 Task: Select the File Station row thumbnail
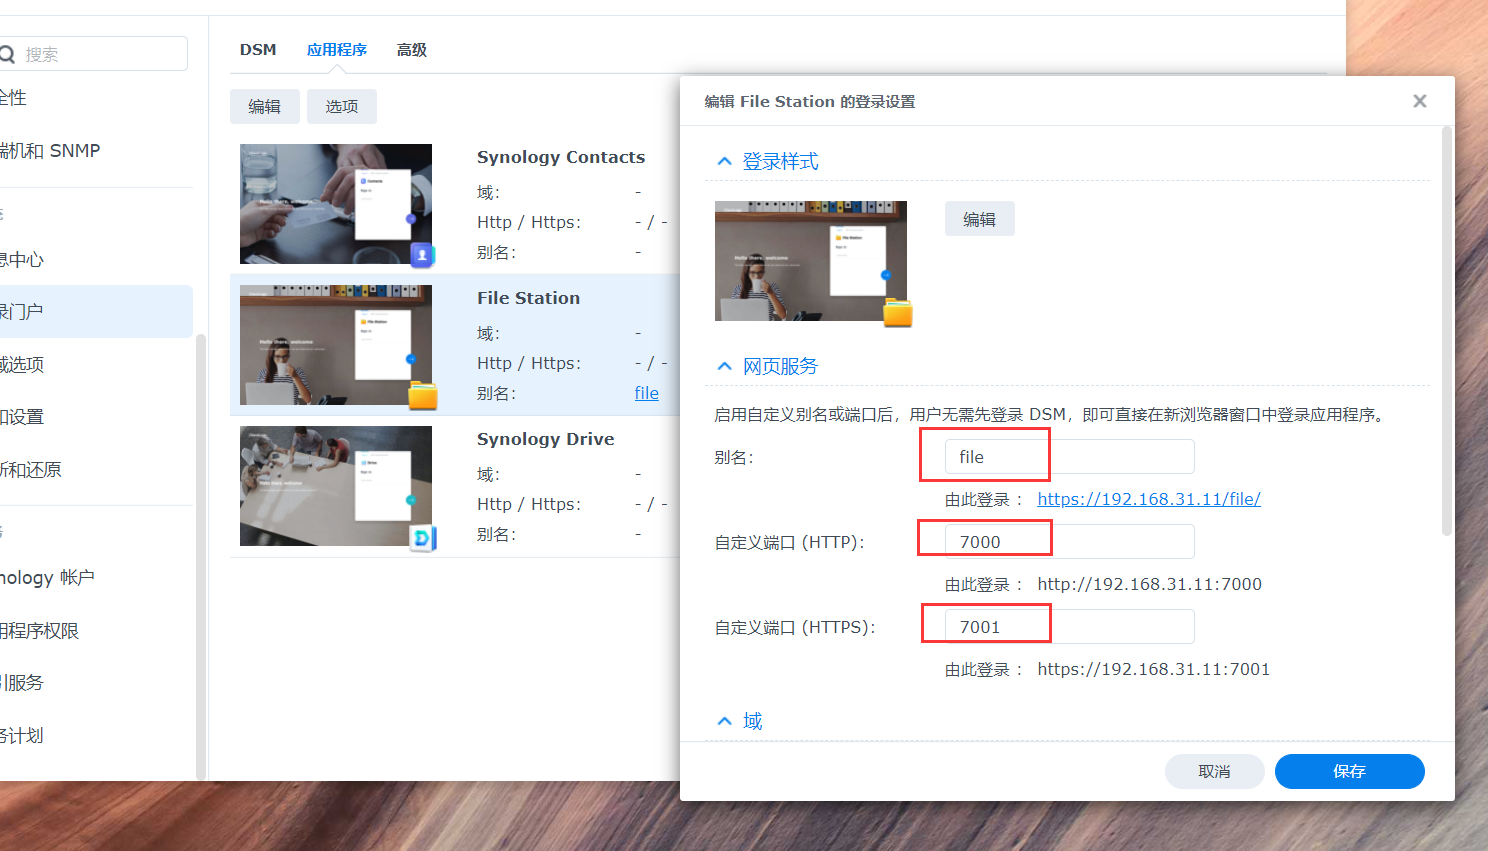[x=336, y=345]
